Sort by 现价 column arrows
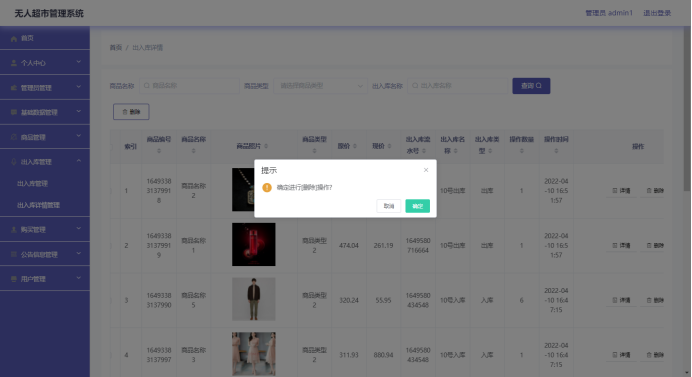The width and height of the screenshot is (692, 377). click(389, 146)
